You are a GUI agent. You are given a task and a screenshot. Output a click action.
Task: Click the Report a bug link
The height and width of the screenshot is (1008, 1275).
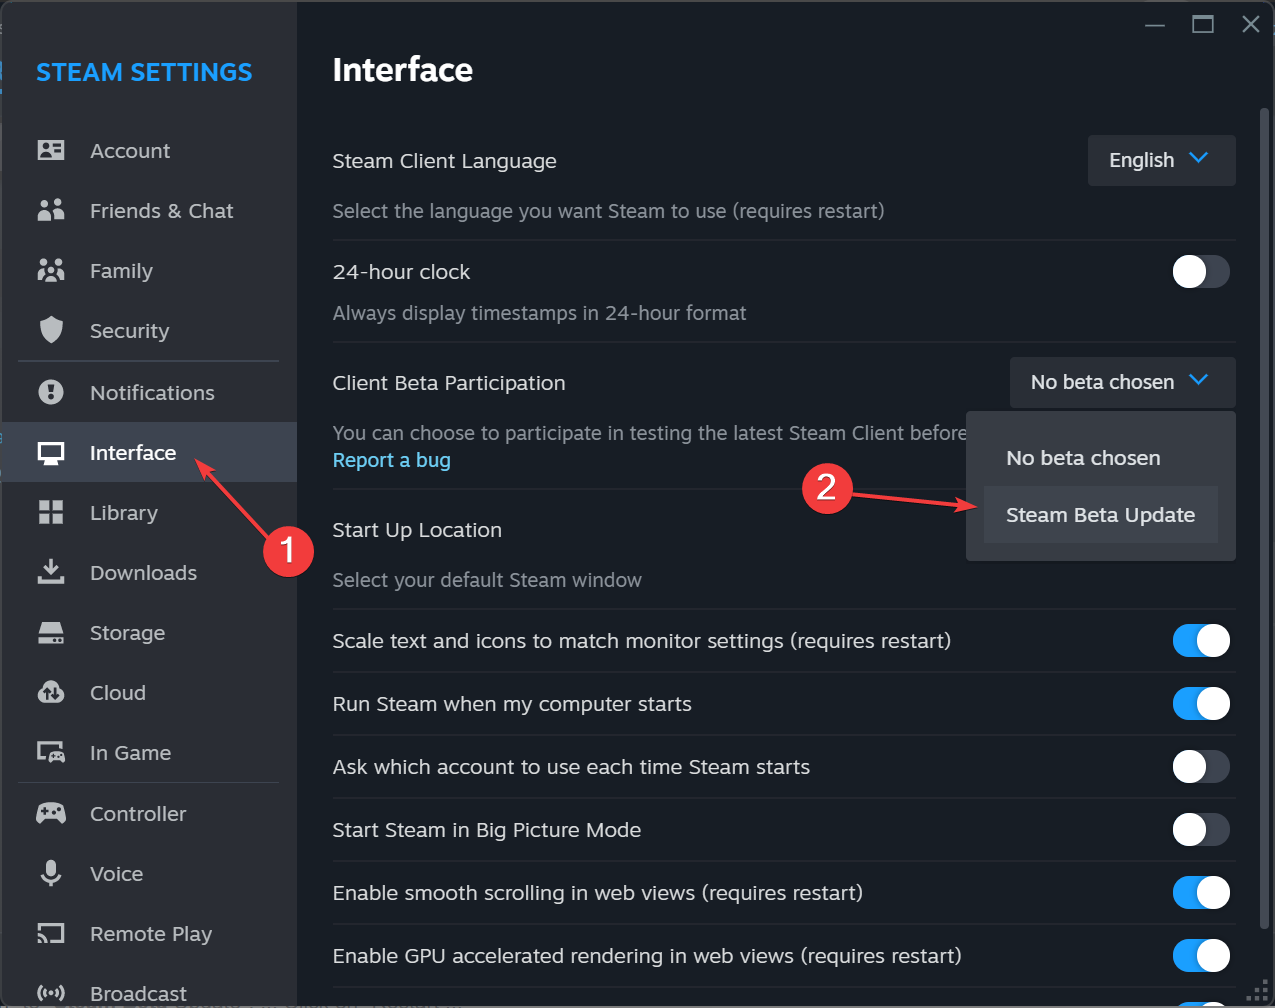[x=391, y=460]
